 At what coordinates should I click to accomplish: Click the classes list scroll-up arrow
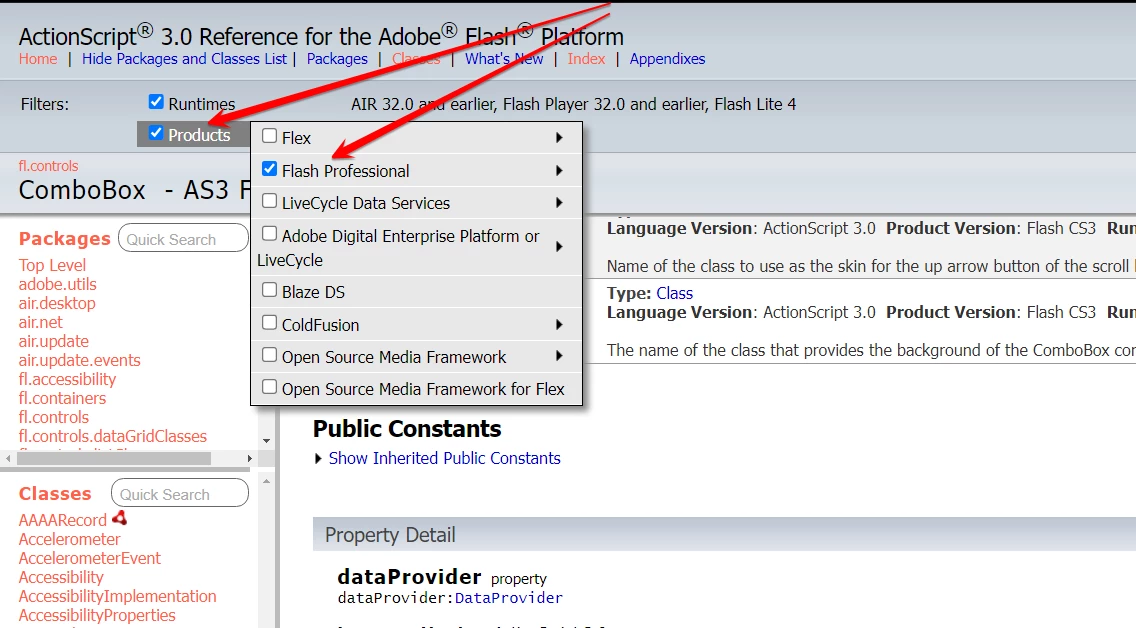[x=267, y=481]
